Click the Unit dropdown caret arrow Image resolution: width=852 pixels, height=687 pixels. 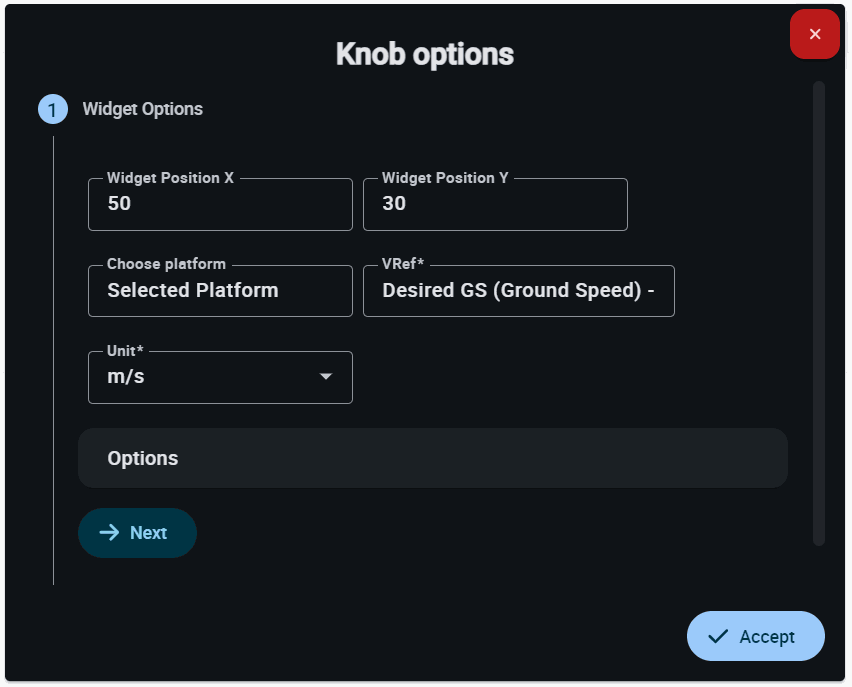pyautogui.click(x=325, y=377)
